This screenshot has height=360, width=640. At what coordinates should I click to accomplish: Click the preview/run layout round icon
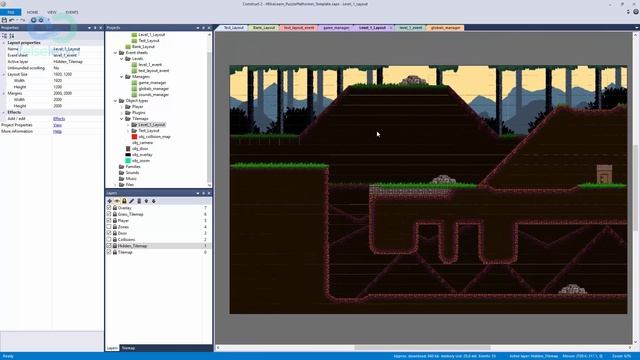pos(33,20)
